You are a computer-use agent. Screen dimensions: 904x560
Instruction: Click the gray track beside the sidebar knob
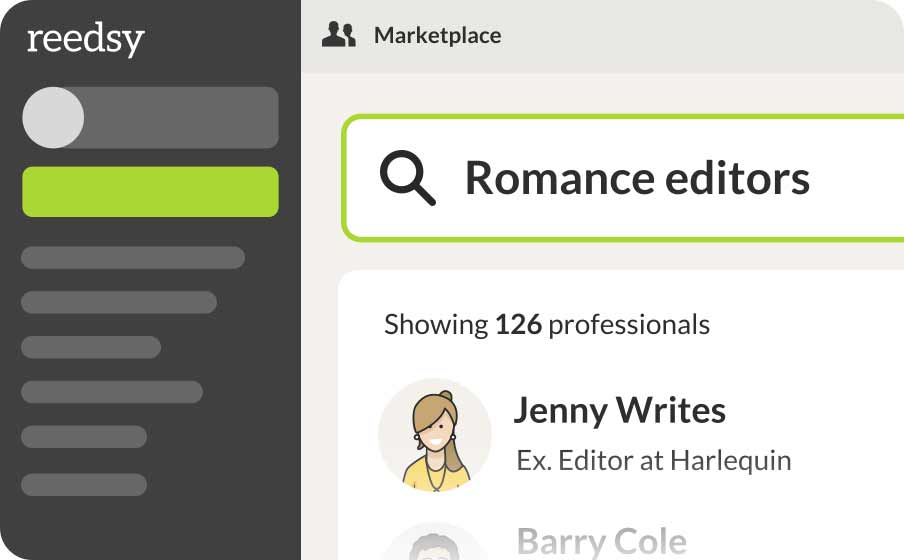point(180,117)
